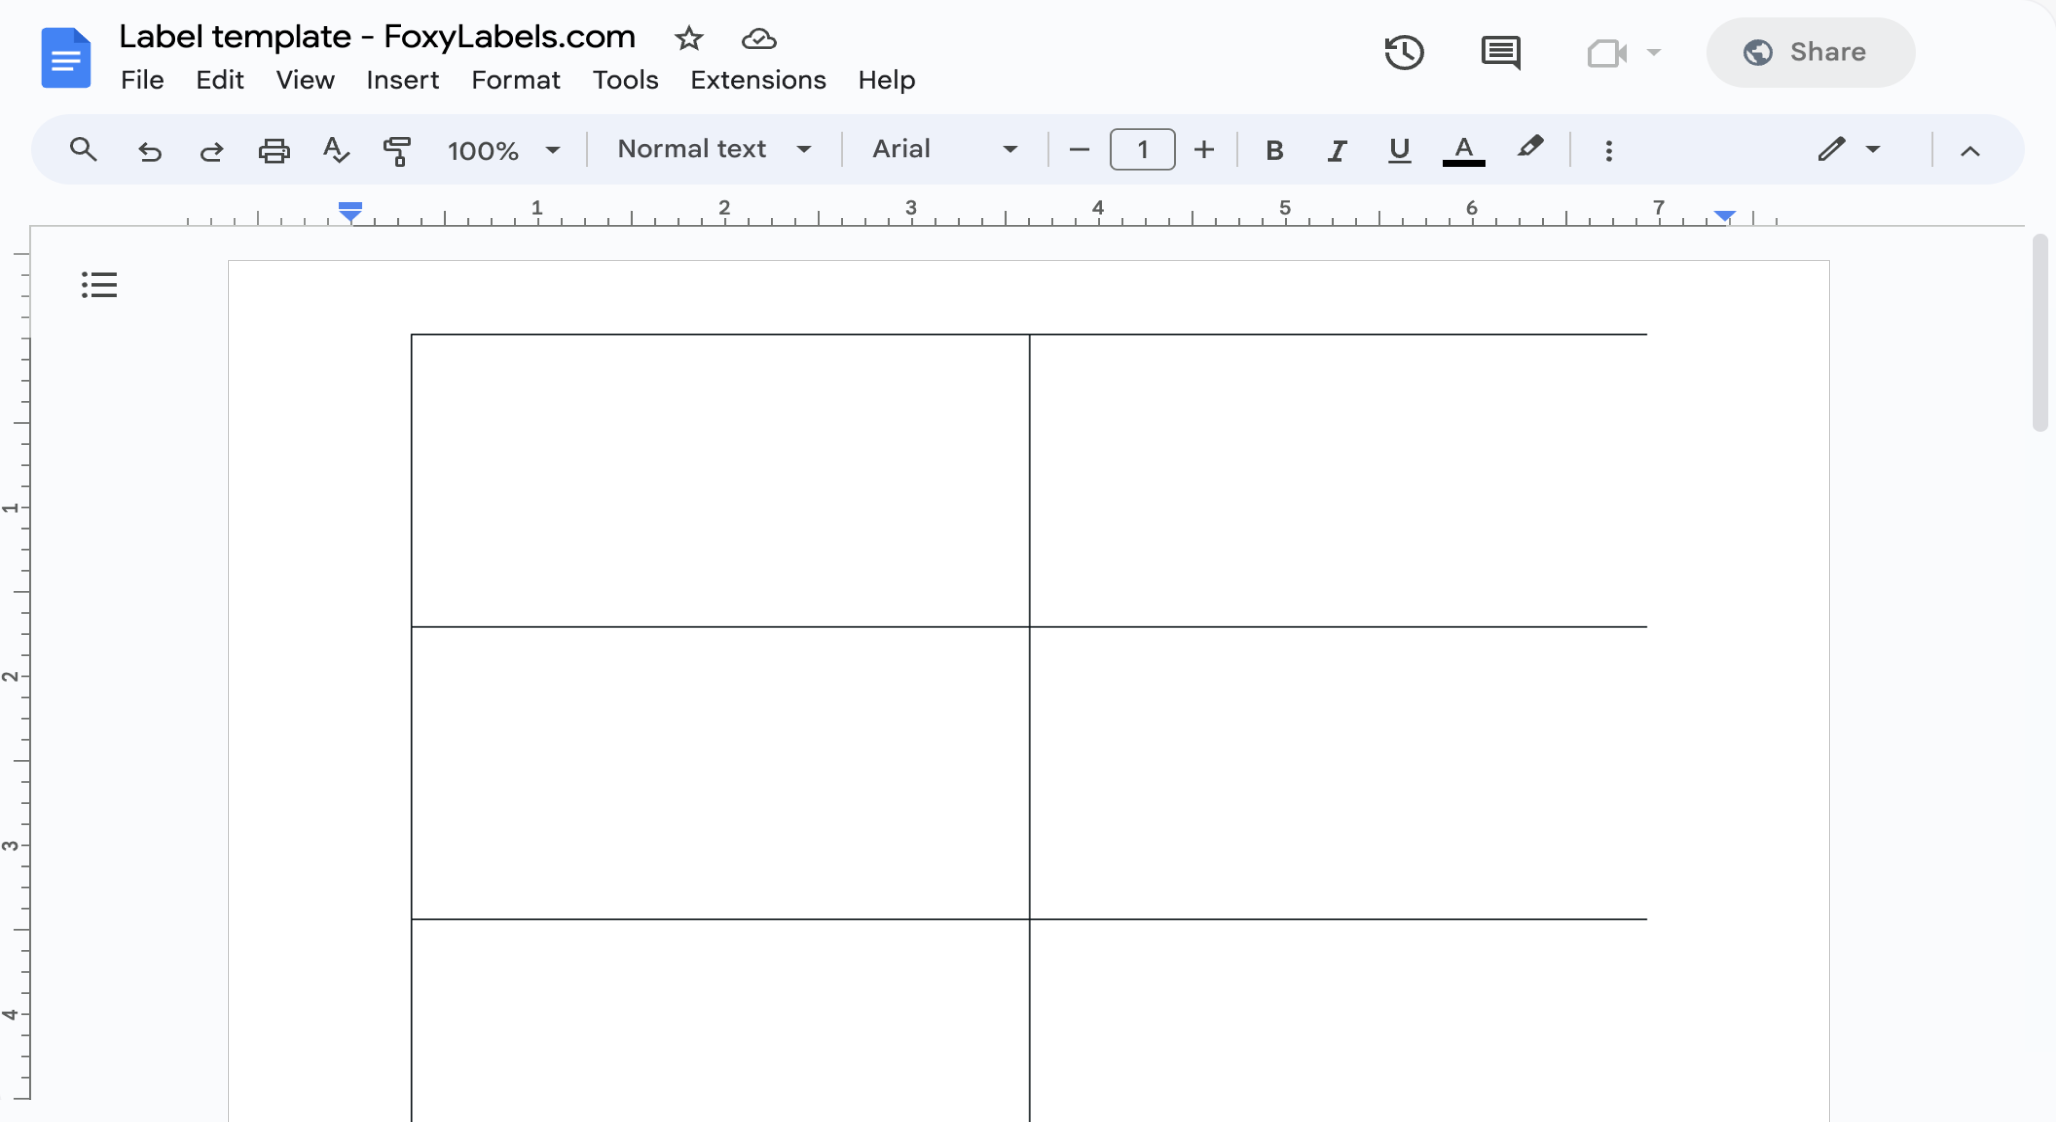Open the File menu
2056x1122 pixels.
142,80
